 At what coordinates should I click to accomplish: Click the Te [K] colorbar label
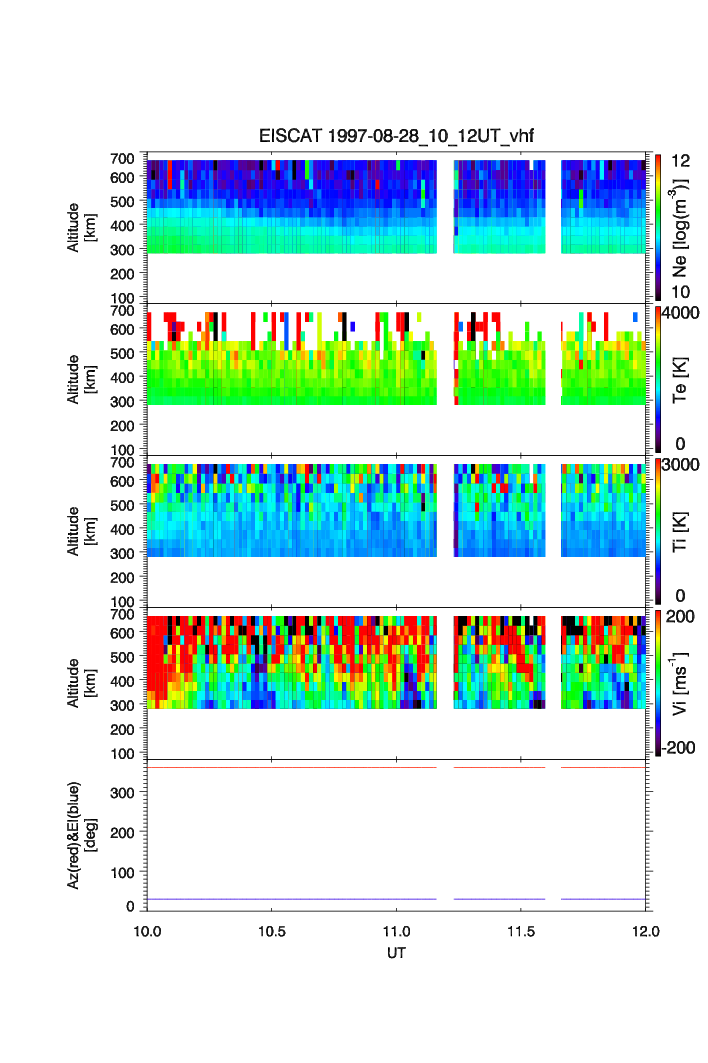[x=680, y=380]
